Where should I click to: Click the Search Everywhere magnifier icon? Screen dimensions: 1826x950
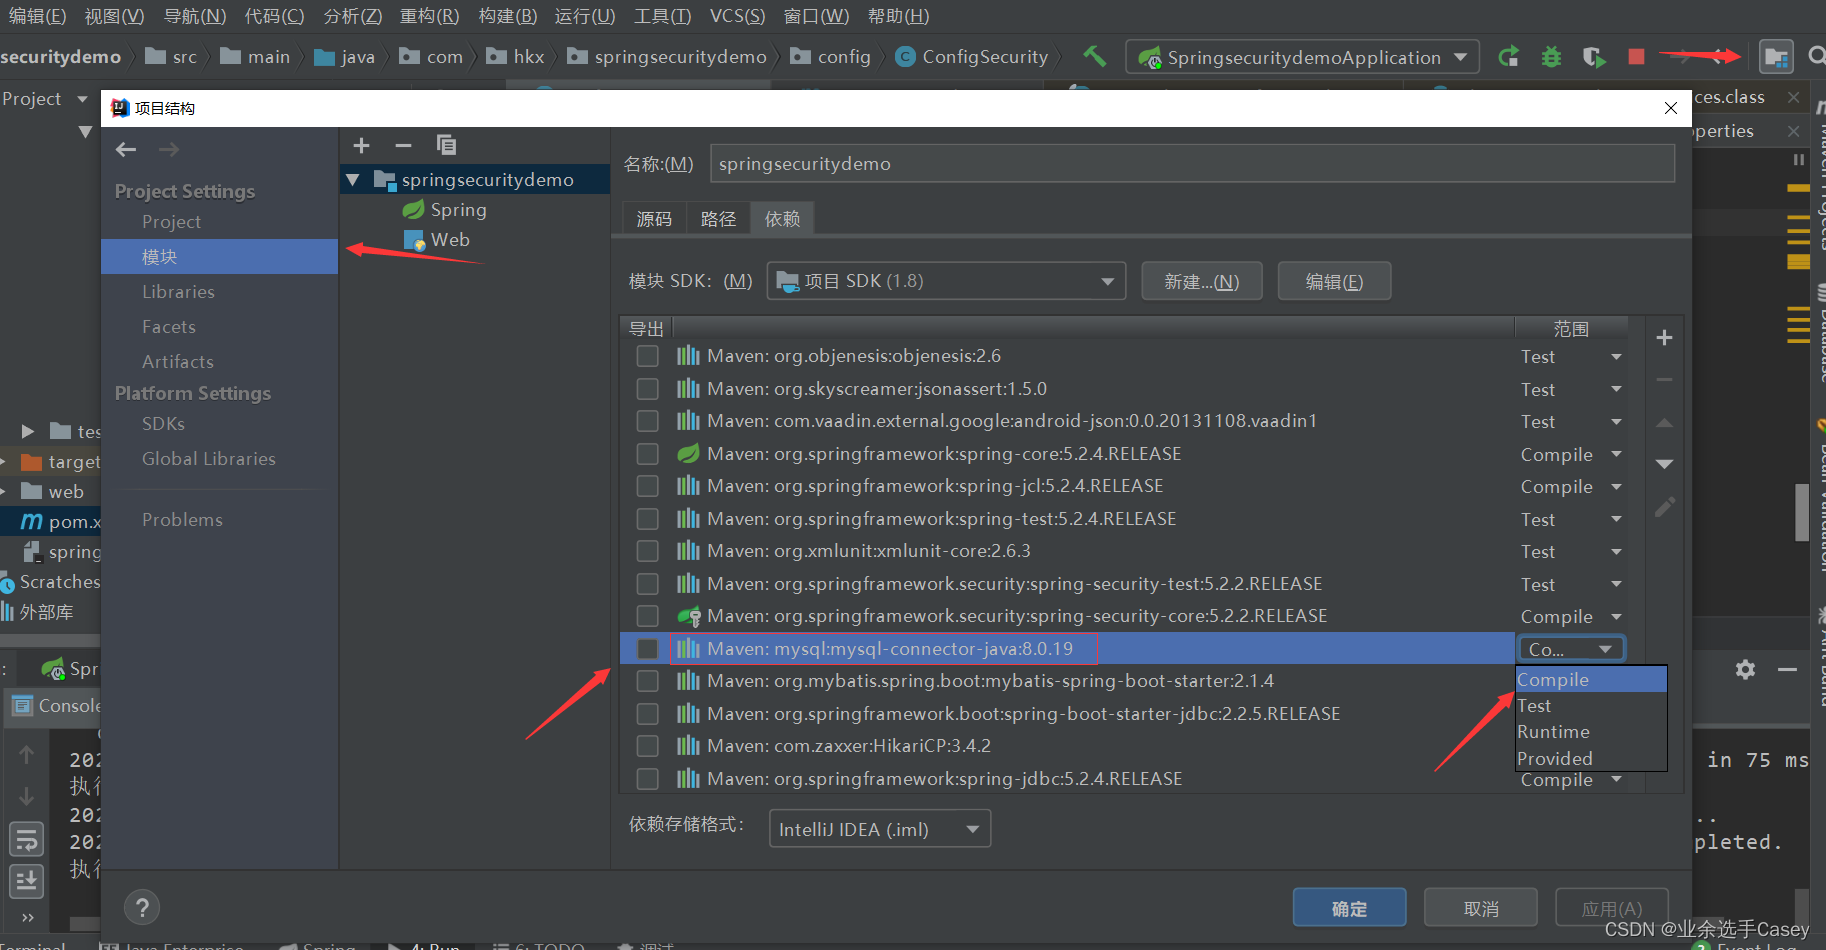coord(1817,56)
